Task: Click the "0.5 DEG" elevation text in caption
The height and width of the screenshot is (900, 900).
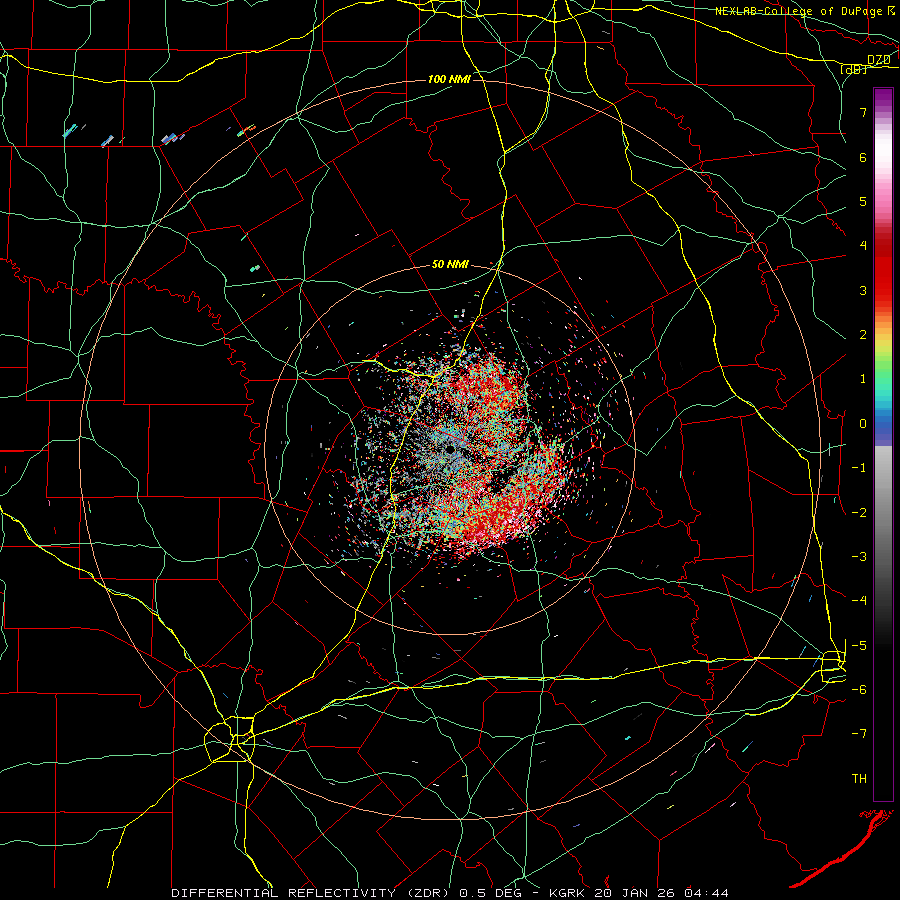Action: [x=491, y=893]
